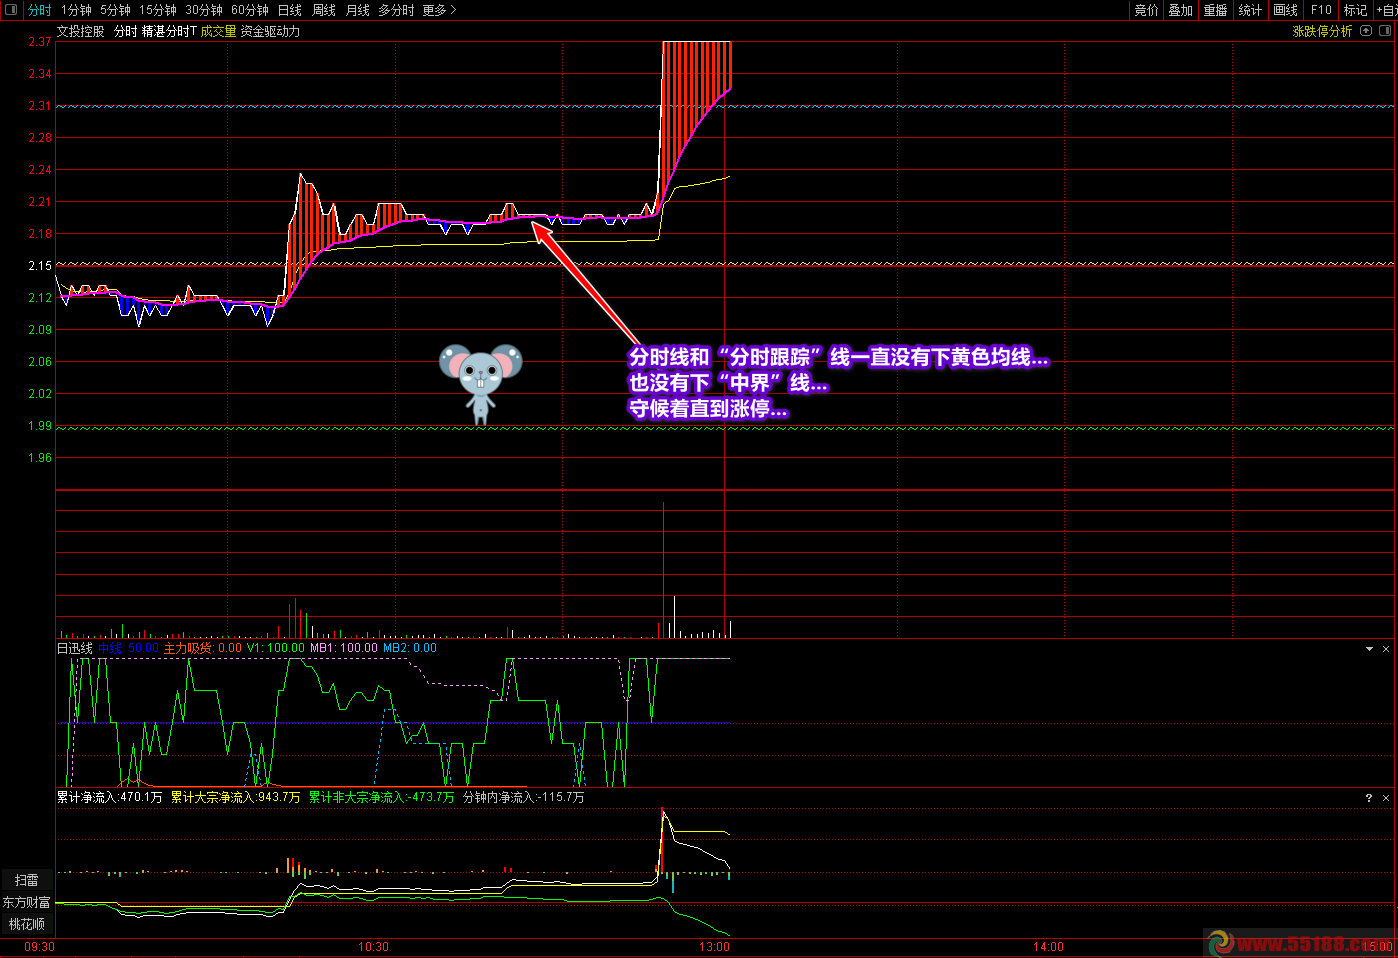Open the F10 company info

coord(1321,10)
